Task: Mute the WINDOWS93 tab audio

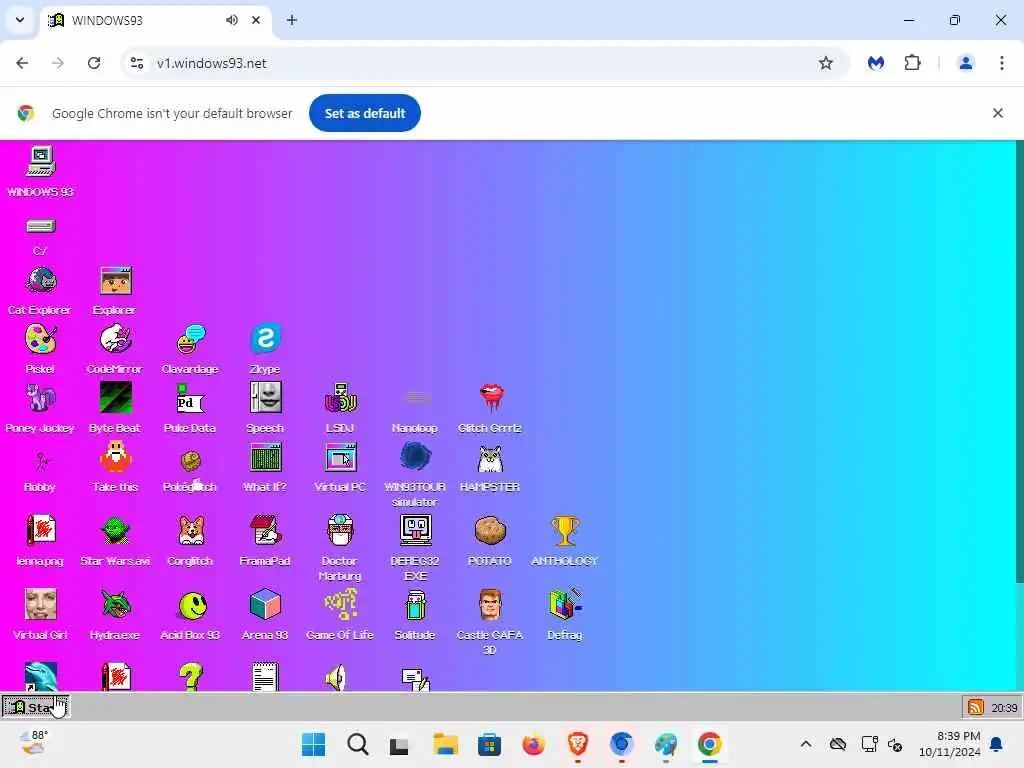Action: point(232,20)
